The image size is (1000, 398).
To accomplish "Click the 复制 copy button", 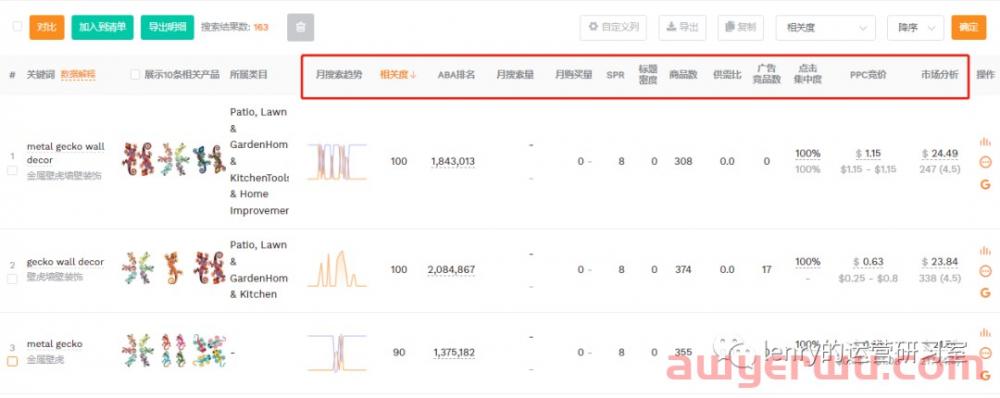I will click(741, 27).
